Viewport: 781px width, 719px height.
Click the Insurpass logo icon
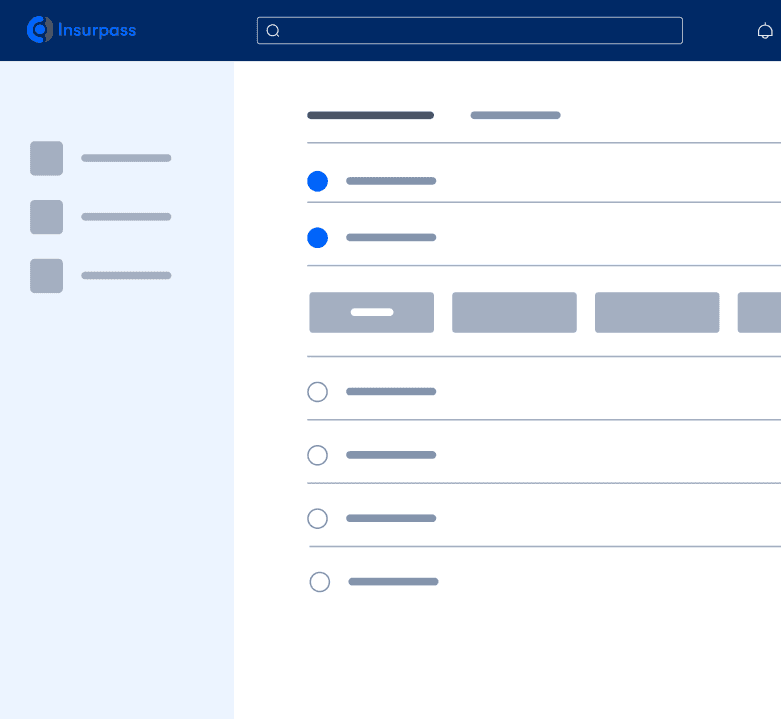(40, 30)
